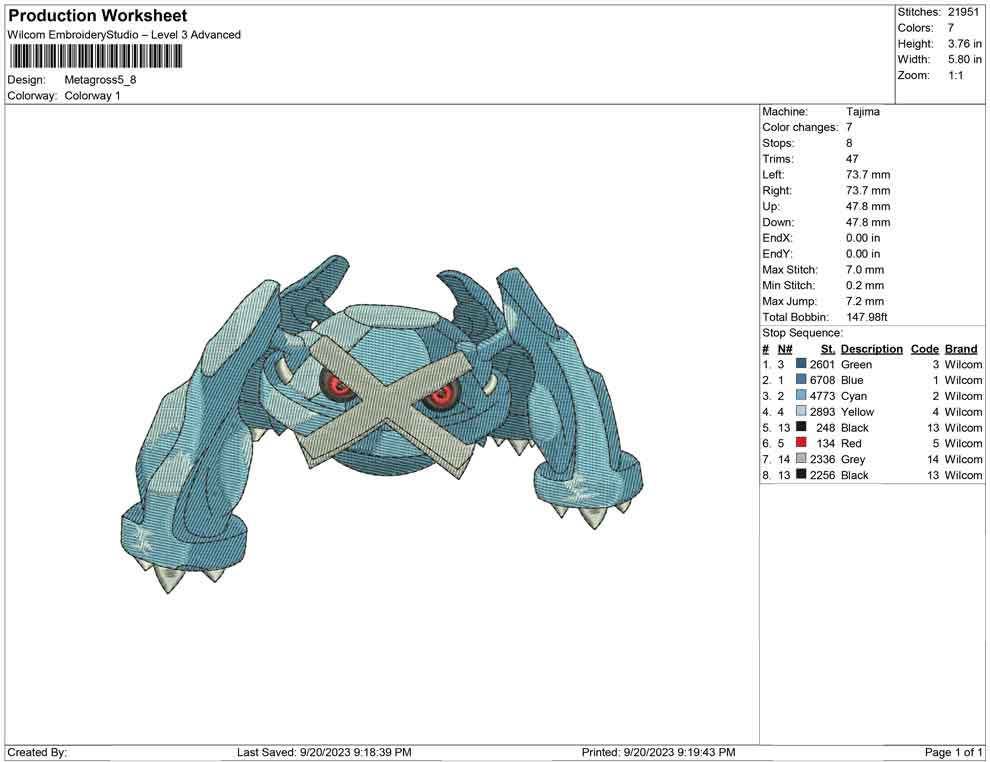Click the Stops value 8
This screenshot has width=990, height=762.
tap(849, 143)
